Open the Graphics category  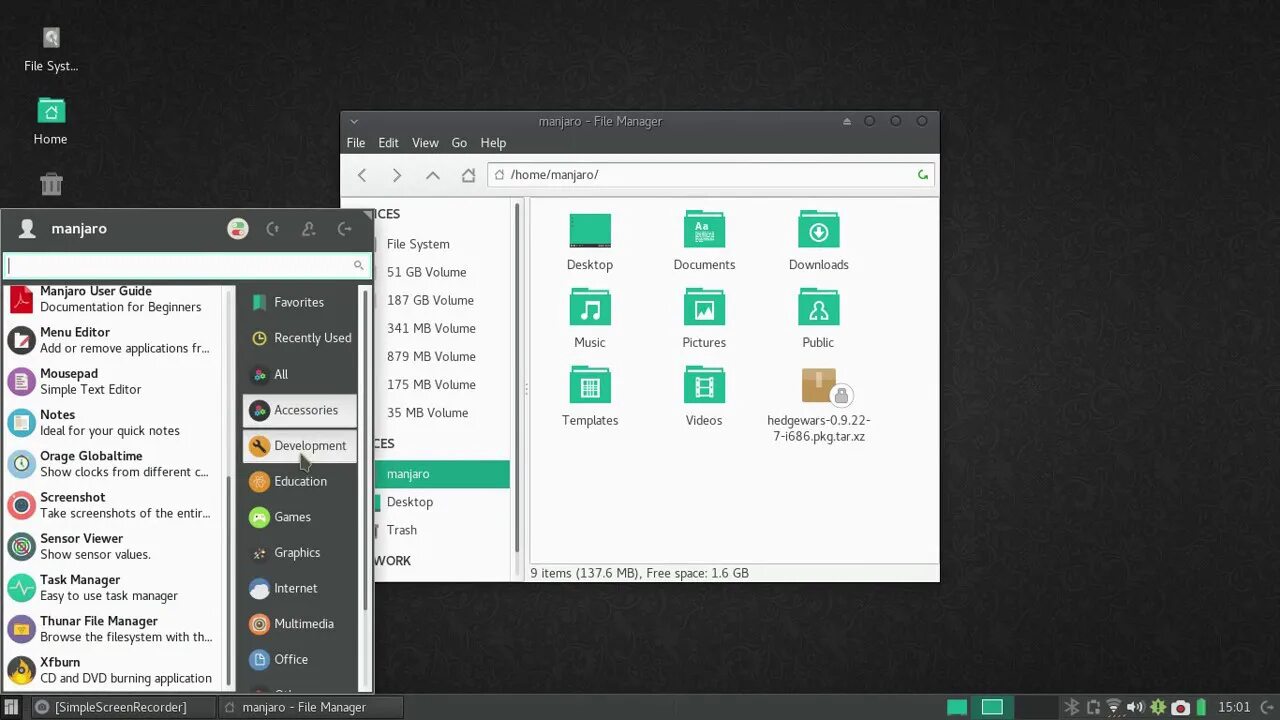coord(300,553)
